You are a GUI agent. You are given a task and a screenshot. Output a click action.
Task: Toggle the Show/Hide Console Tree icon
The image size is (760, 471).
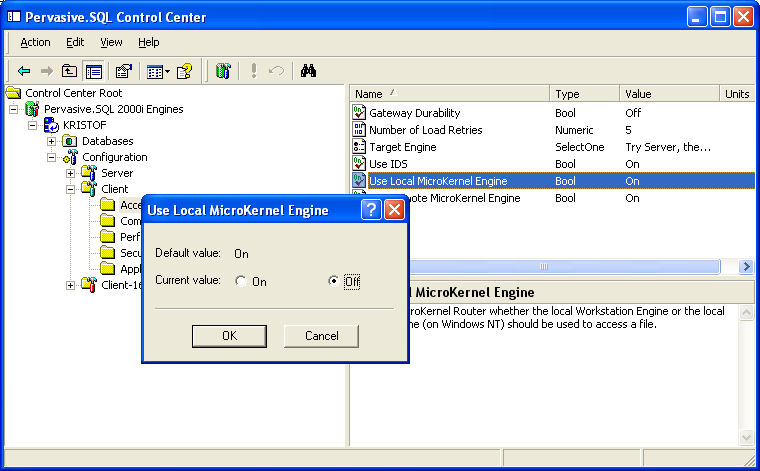[x=94, y=71]
